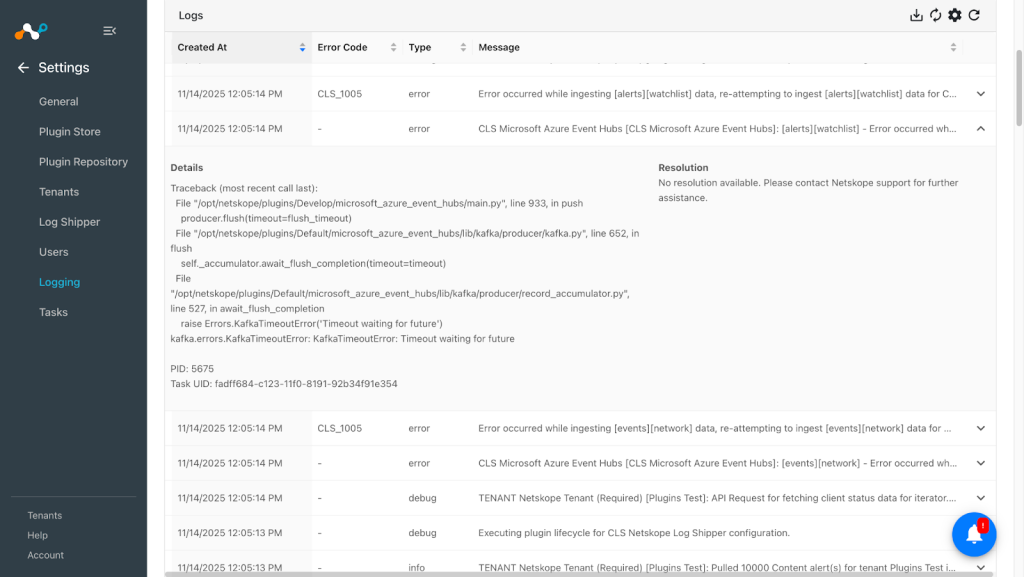Open the Account link
This screenshot has height=577, width=1024.
click(46, 555)
